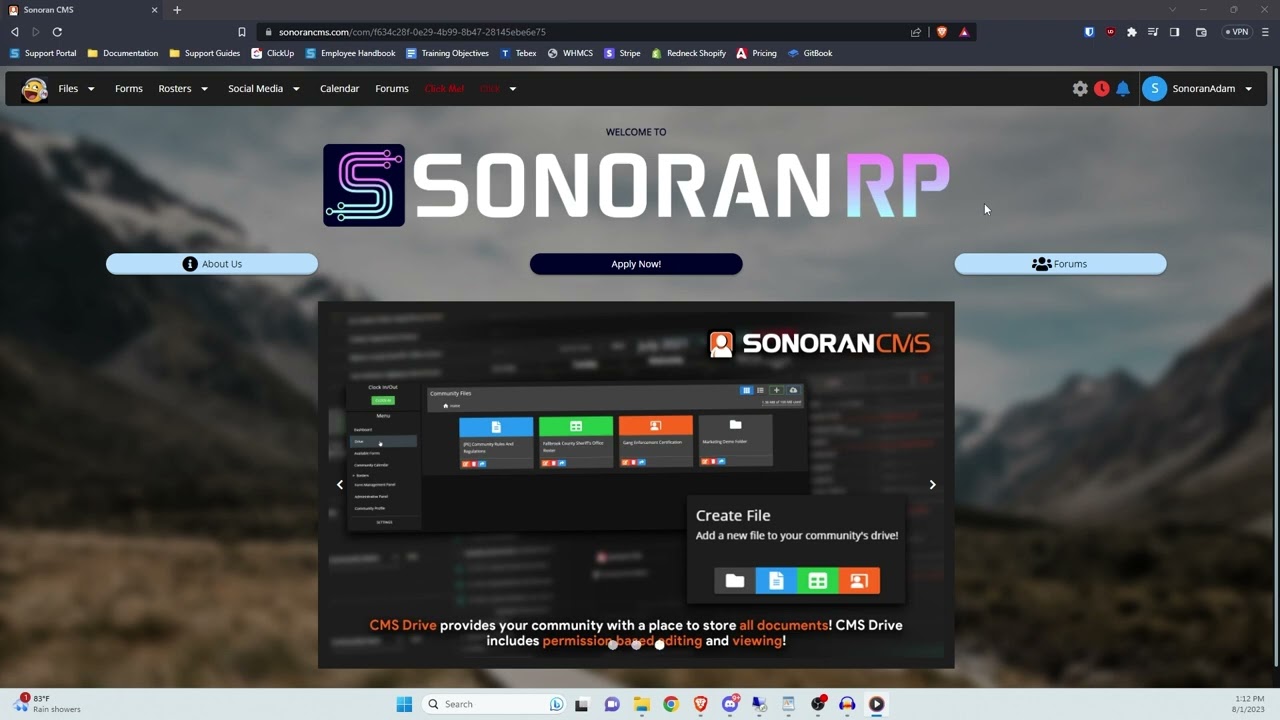Open the weather widget showing 83°F
The width and height of the screenshot is (1280, 720).
pos(48,704)
